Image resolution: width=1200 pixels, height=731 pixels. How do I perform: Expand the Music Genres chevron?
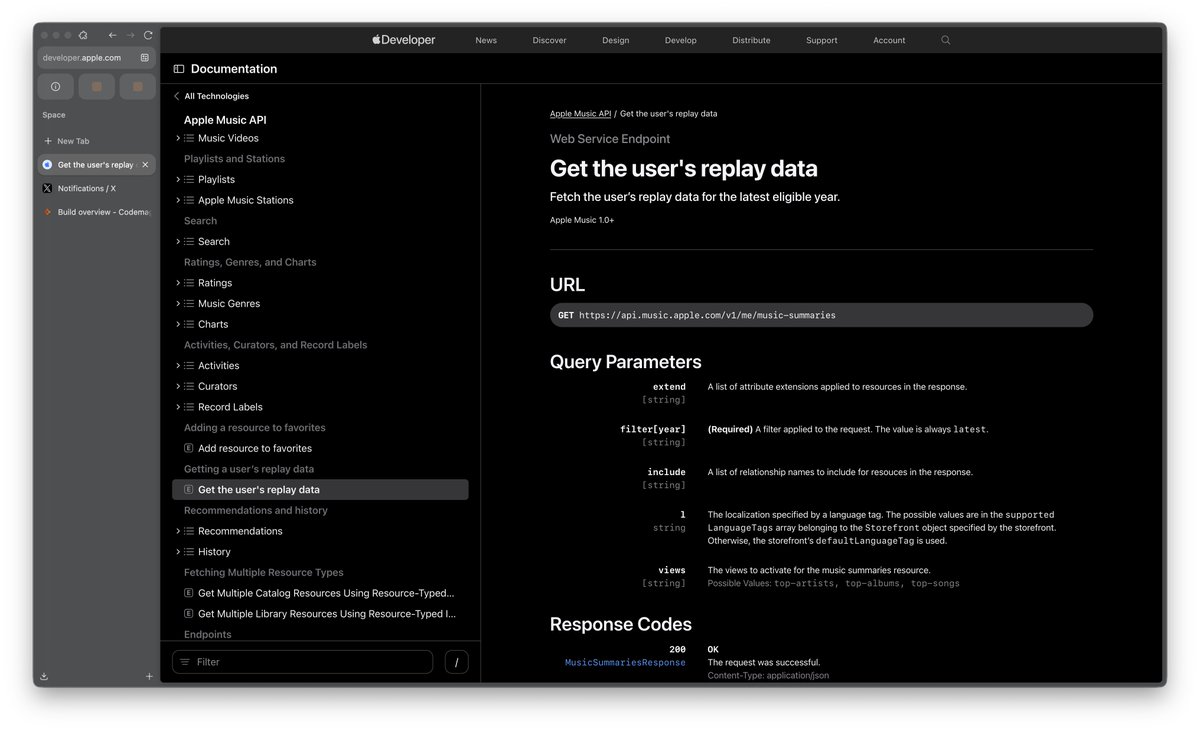coord(178,303)
